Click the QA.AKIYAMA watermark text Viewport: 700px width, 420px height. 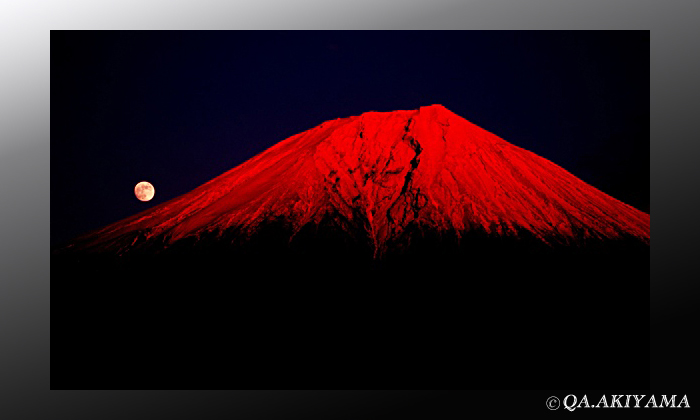[x=626, y=402]
